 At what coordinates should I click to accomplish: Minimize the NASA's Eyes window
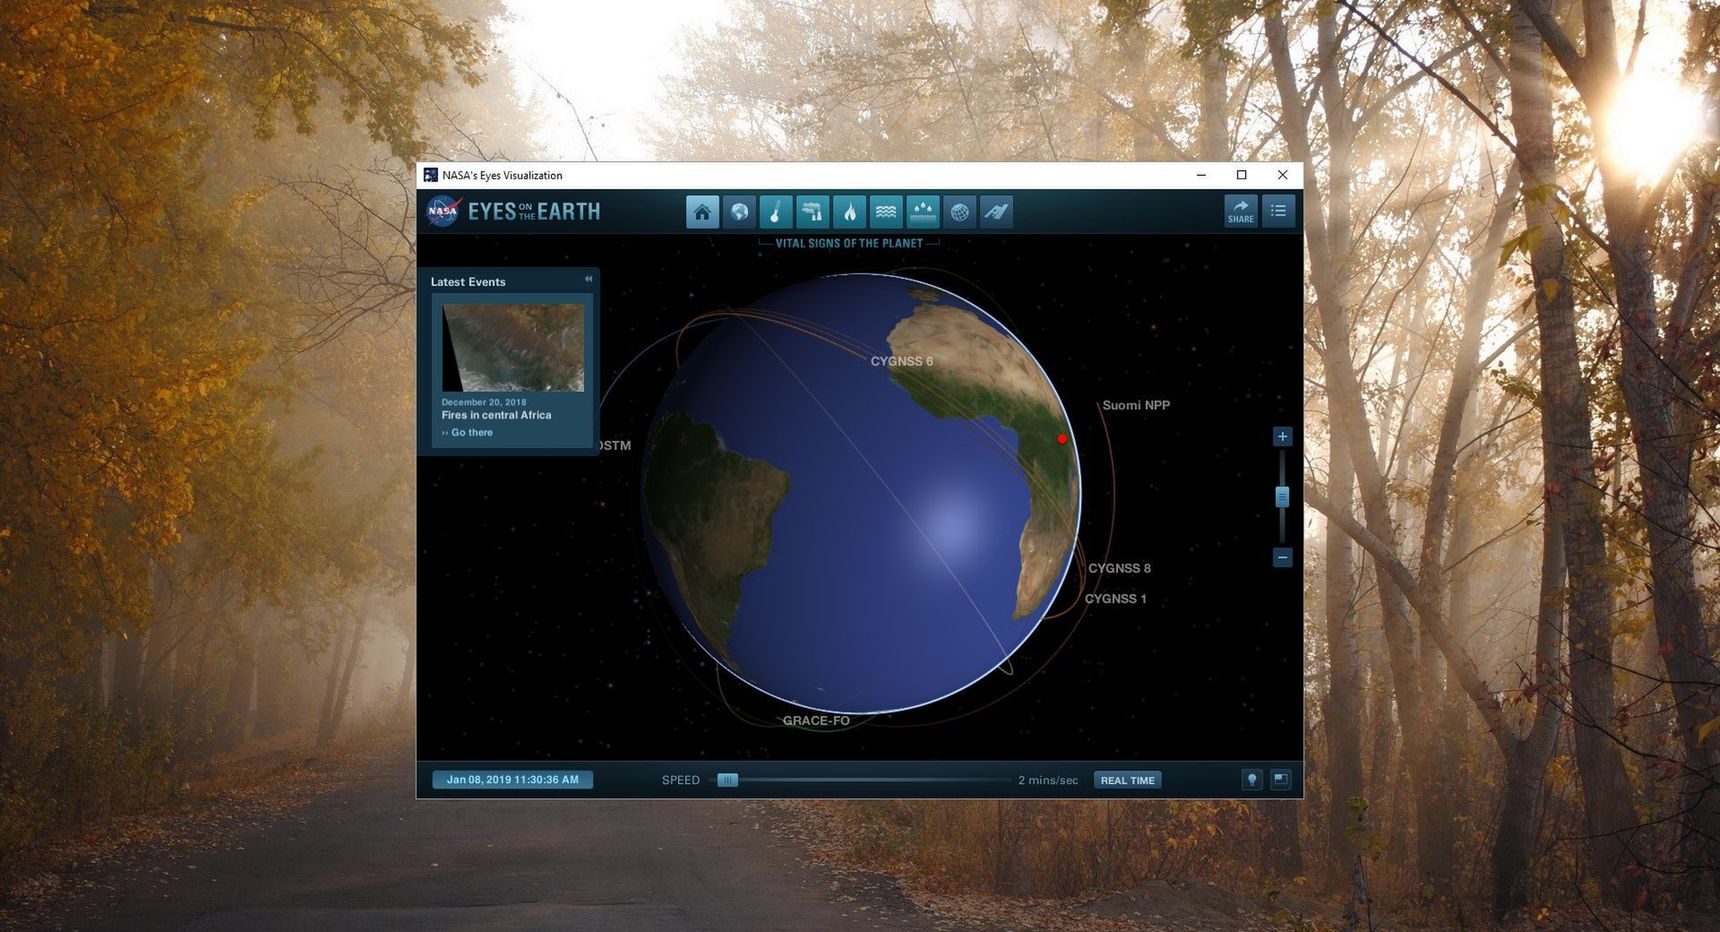[1201, 175]
